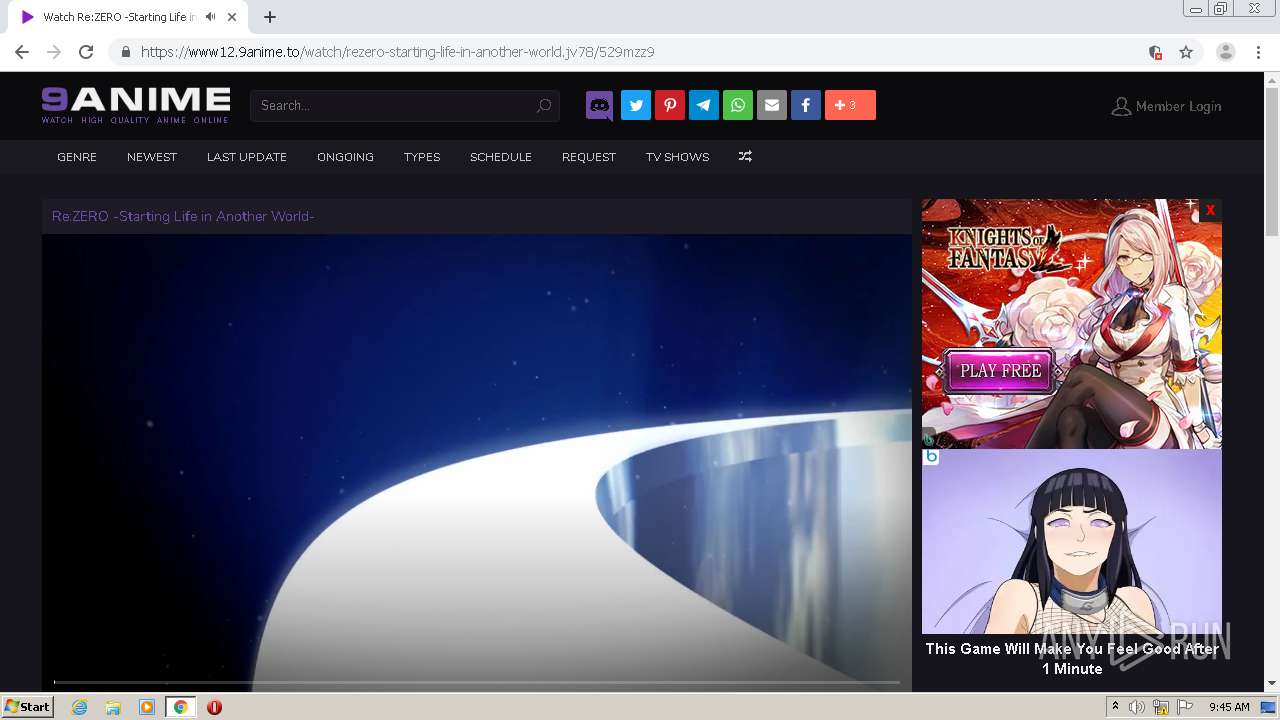
Task: Open the red Opera taskbar icon
Action: point(214,707)
